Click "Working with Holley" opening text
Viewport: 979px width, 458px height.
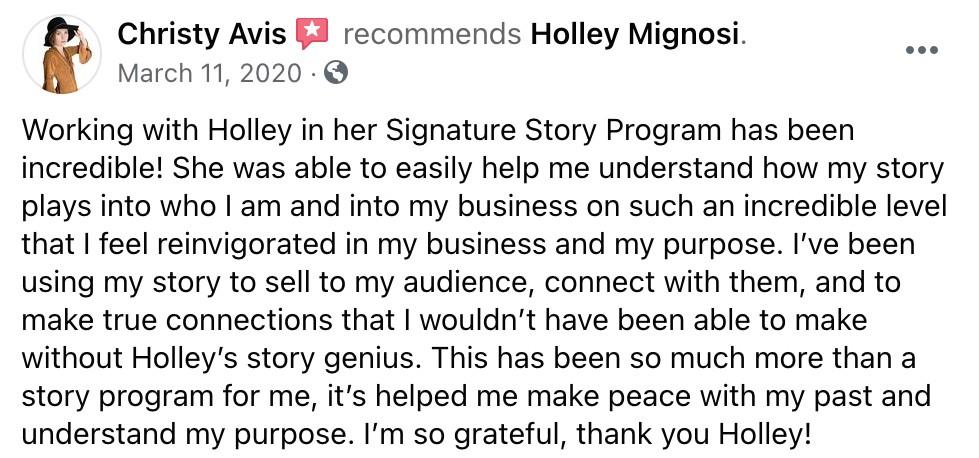tap(147, 133)
